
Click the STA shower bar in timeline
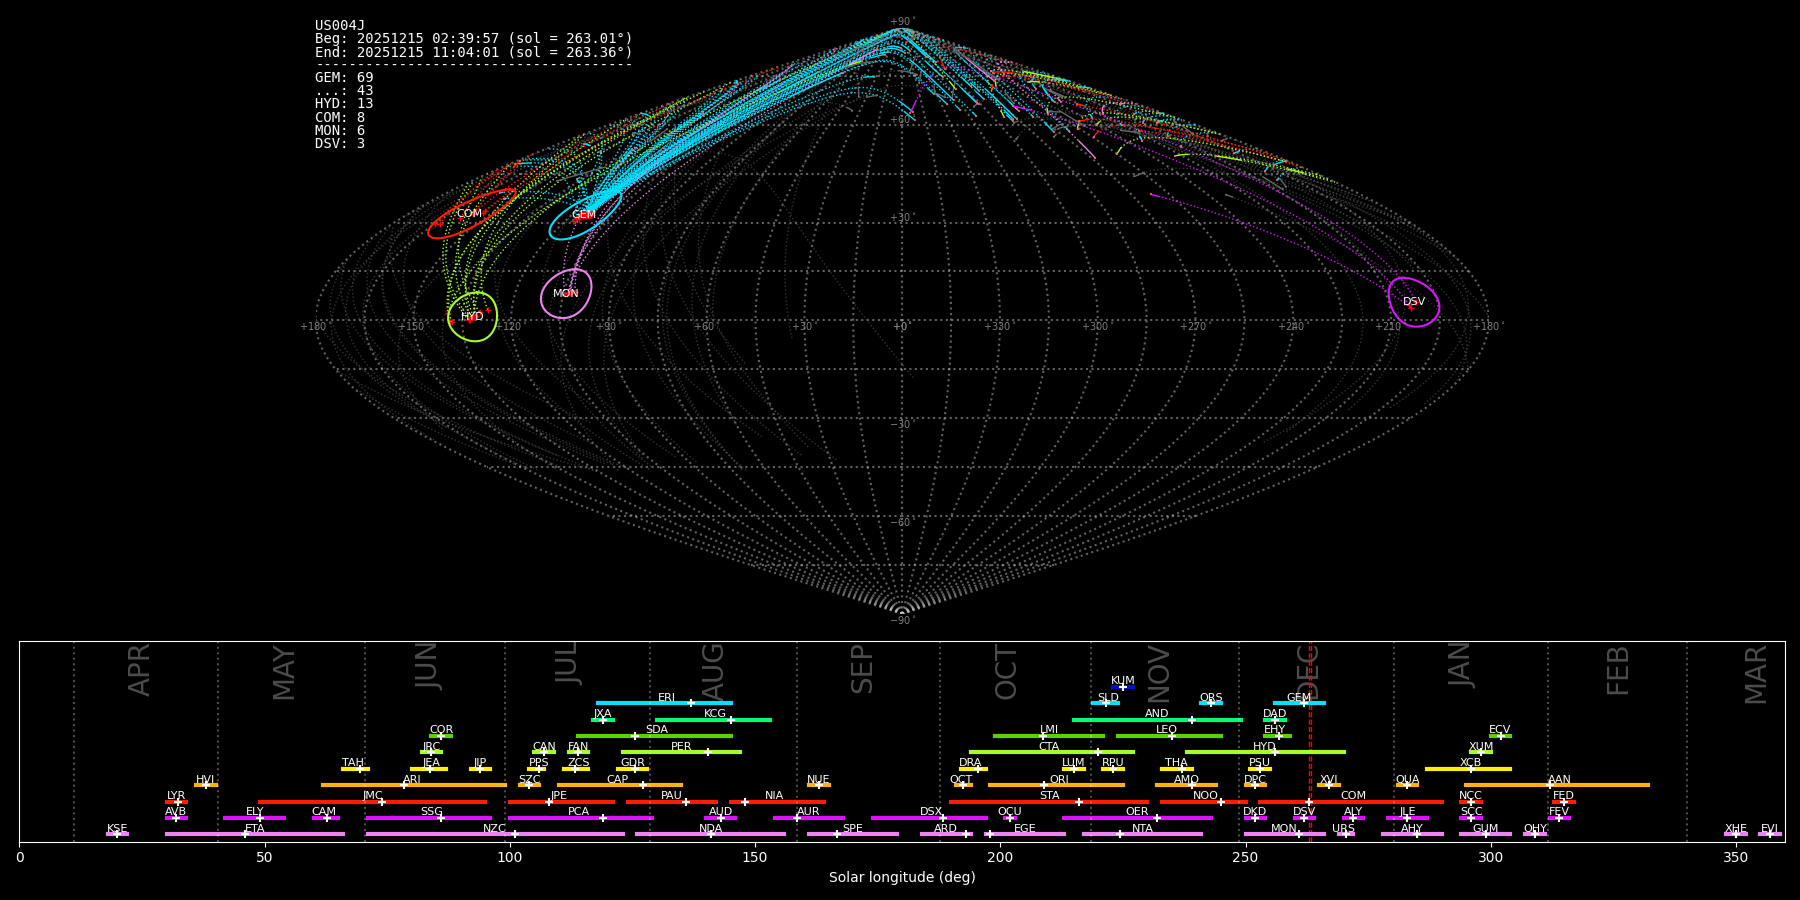coord(1049,801)
